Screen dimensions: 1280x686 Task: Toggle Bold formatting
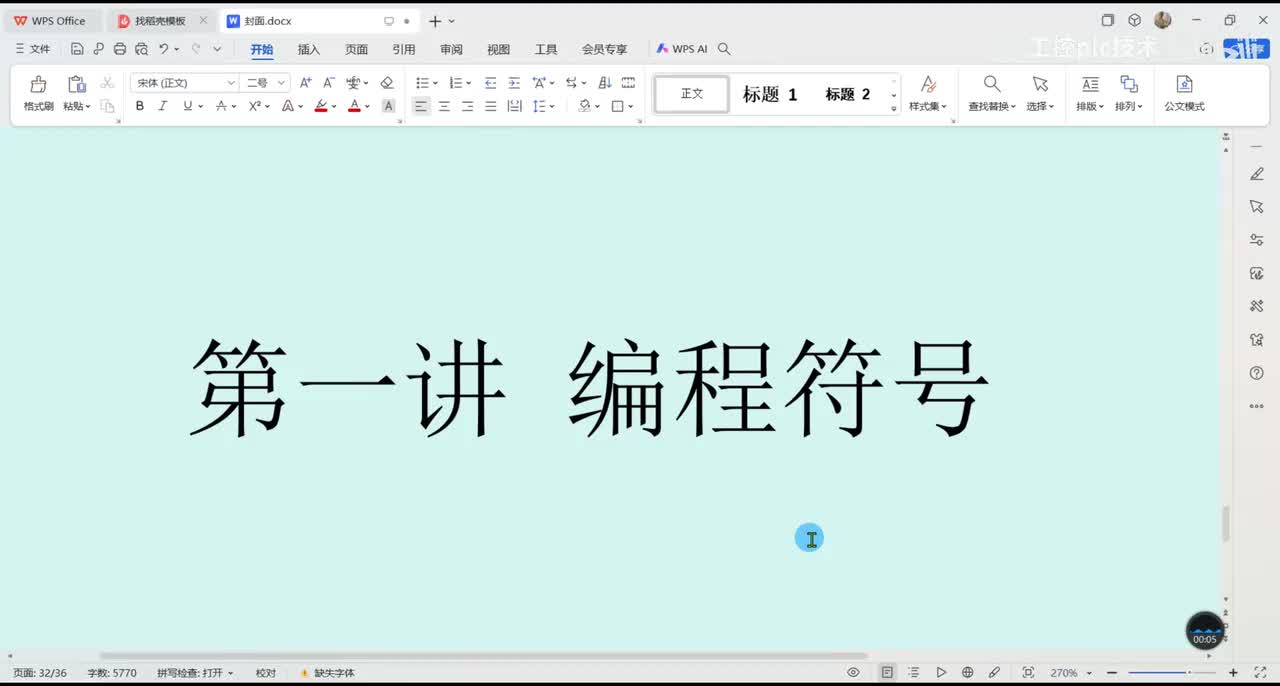tap(140, 106)
